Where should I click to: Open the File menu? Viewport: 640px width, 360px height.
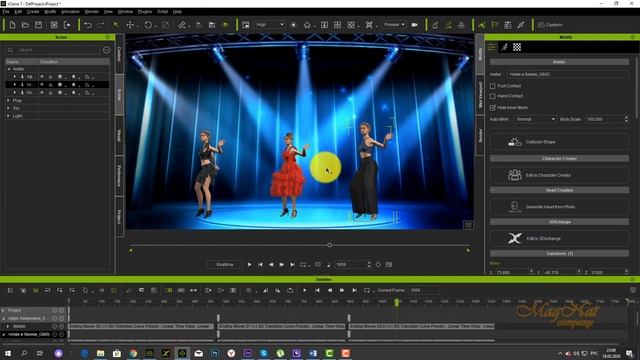tap(6, 12)
